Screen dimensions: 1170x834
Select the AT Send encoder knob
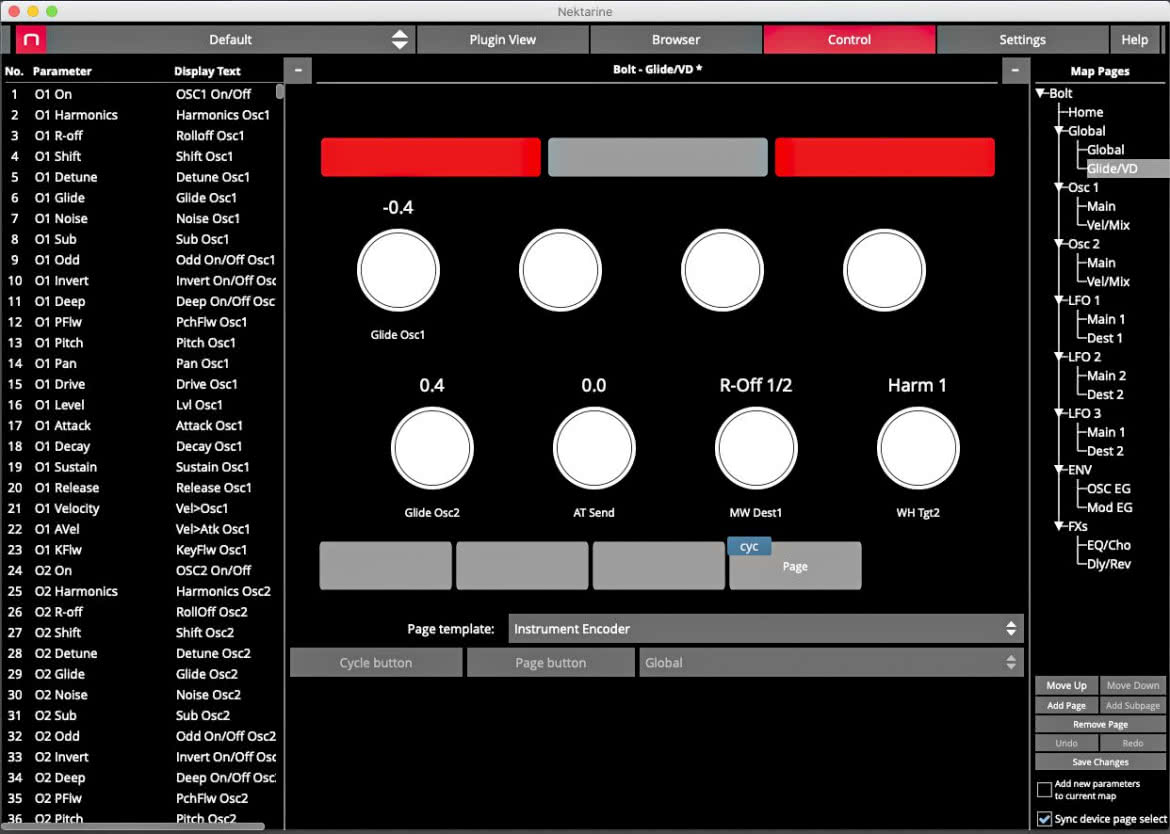[594, 448]
